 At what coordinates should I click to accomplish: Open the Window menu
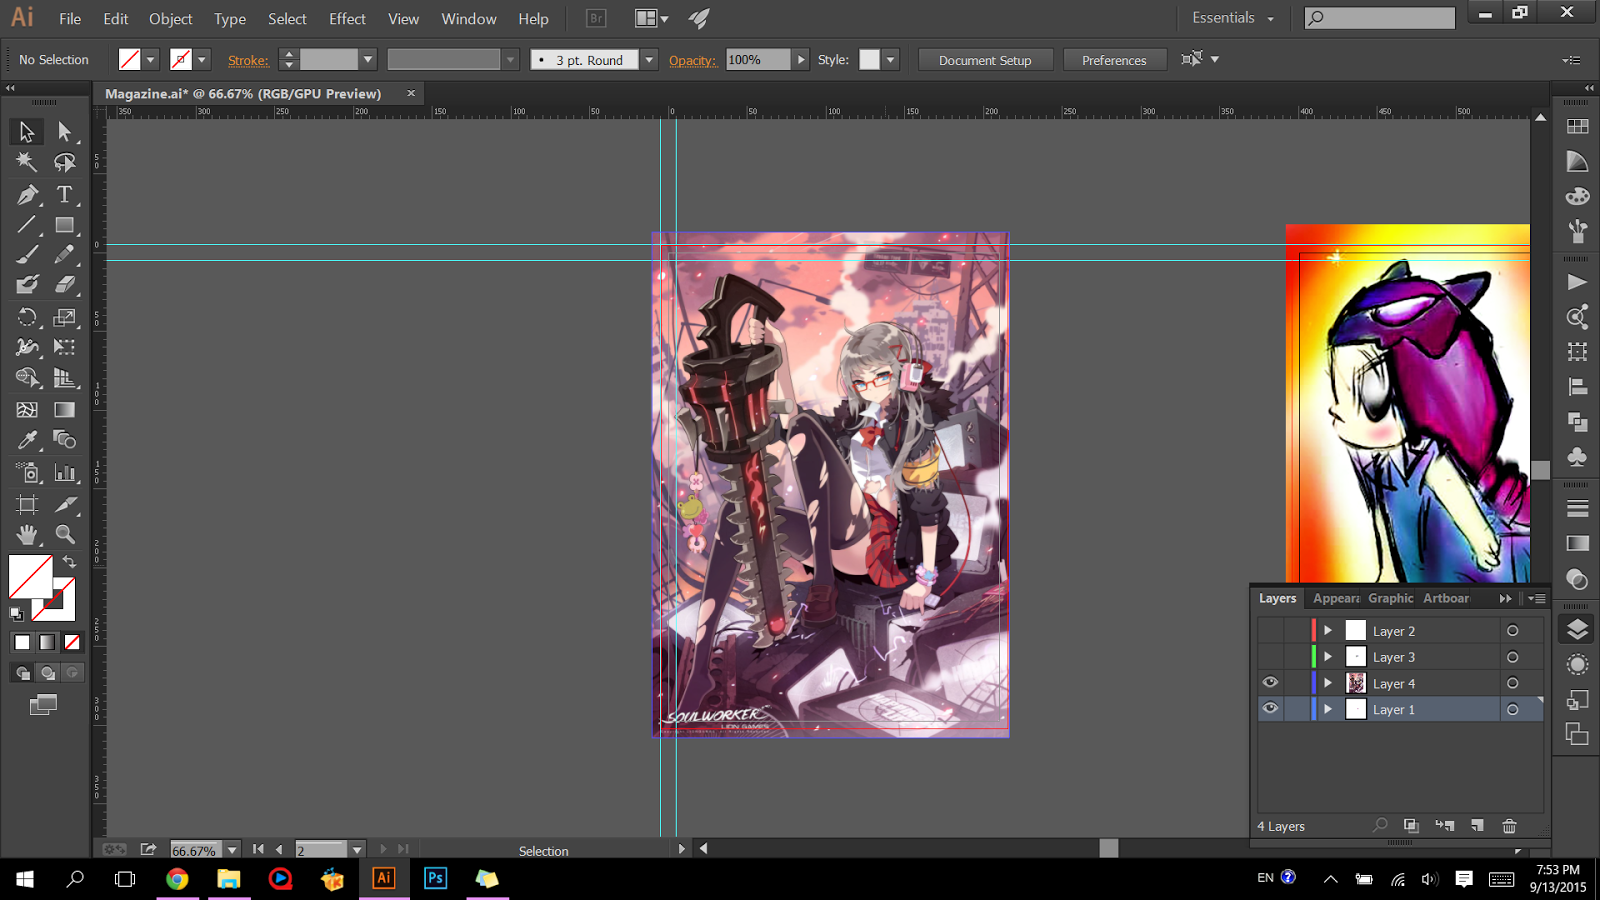point(469,19)
